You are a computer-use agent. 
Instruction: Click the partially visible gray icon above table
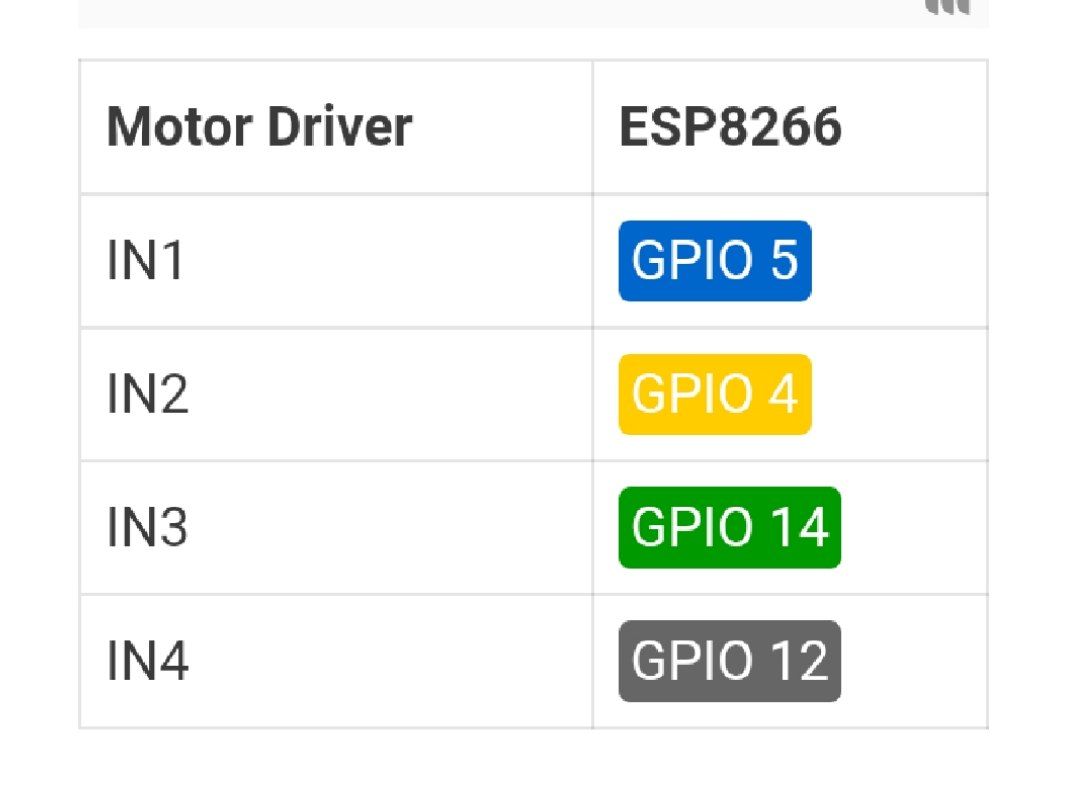946,8
